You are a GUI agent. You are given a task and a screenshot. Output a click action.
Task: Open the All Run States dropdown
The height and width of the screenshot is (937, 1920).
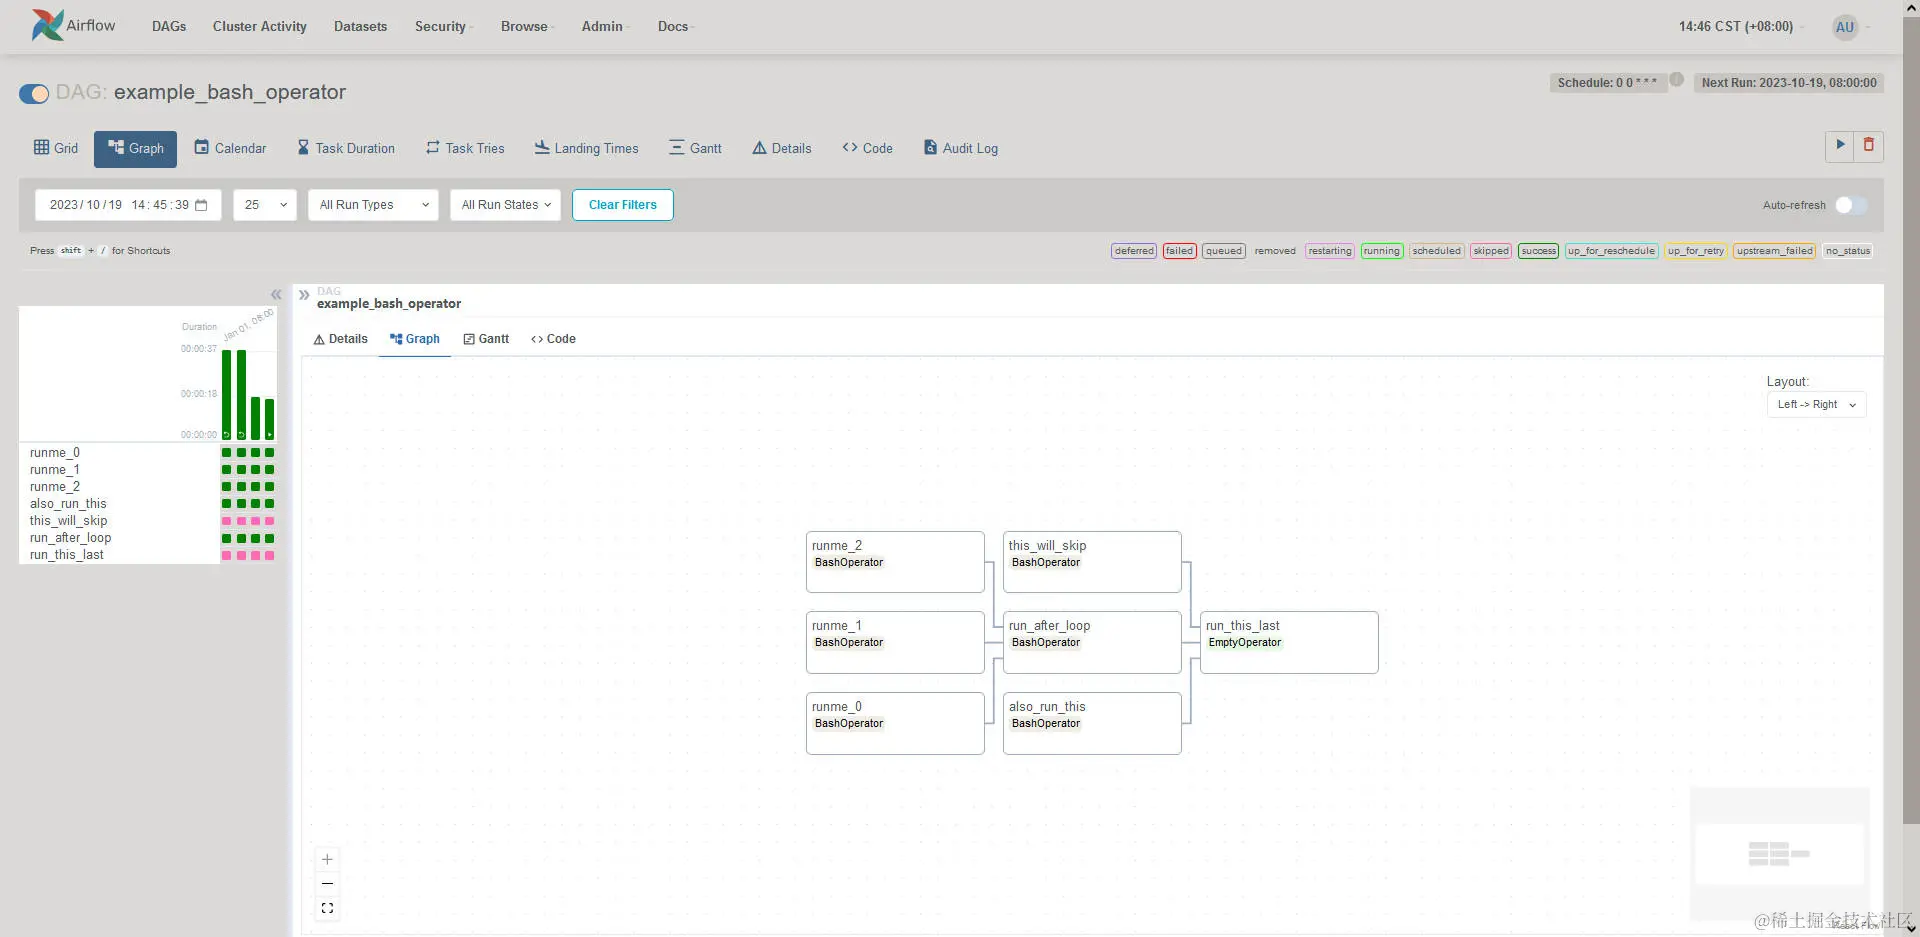(x=505, y=205)
